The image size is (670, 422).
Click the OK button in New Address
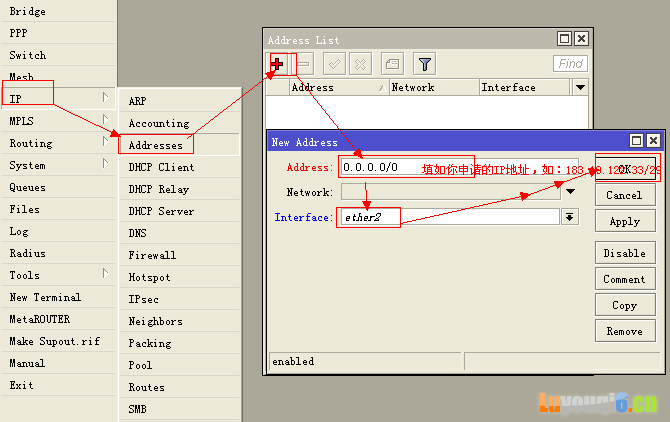pyautogui.click(x=625, y=169)
